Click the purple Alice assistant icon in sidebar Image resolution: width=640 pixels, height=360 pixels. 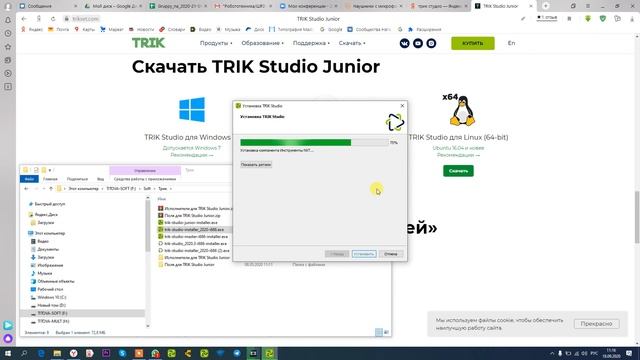(8, 338)
